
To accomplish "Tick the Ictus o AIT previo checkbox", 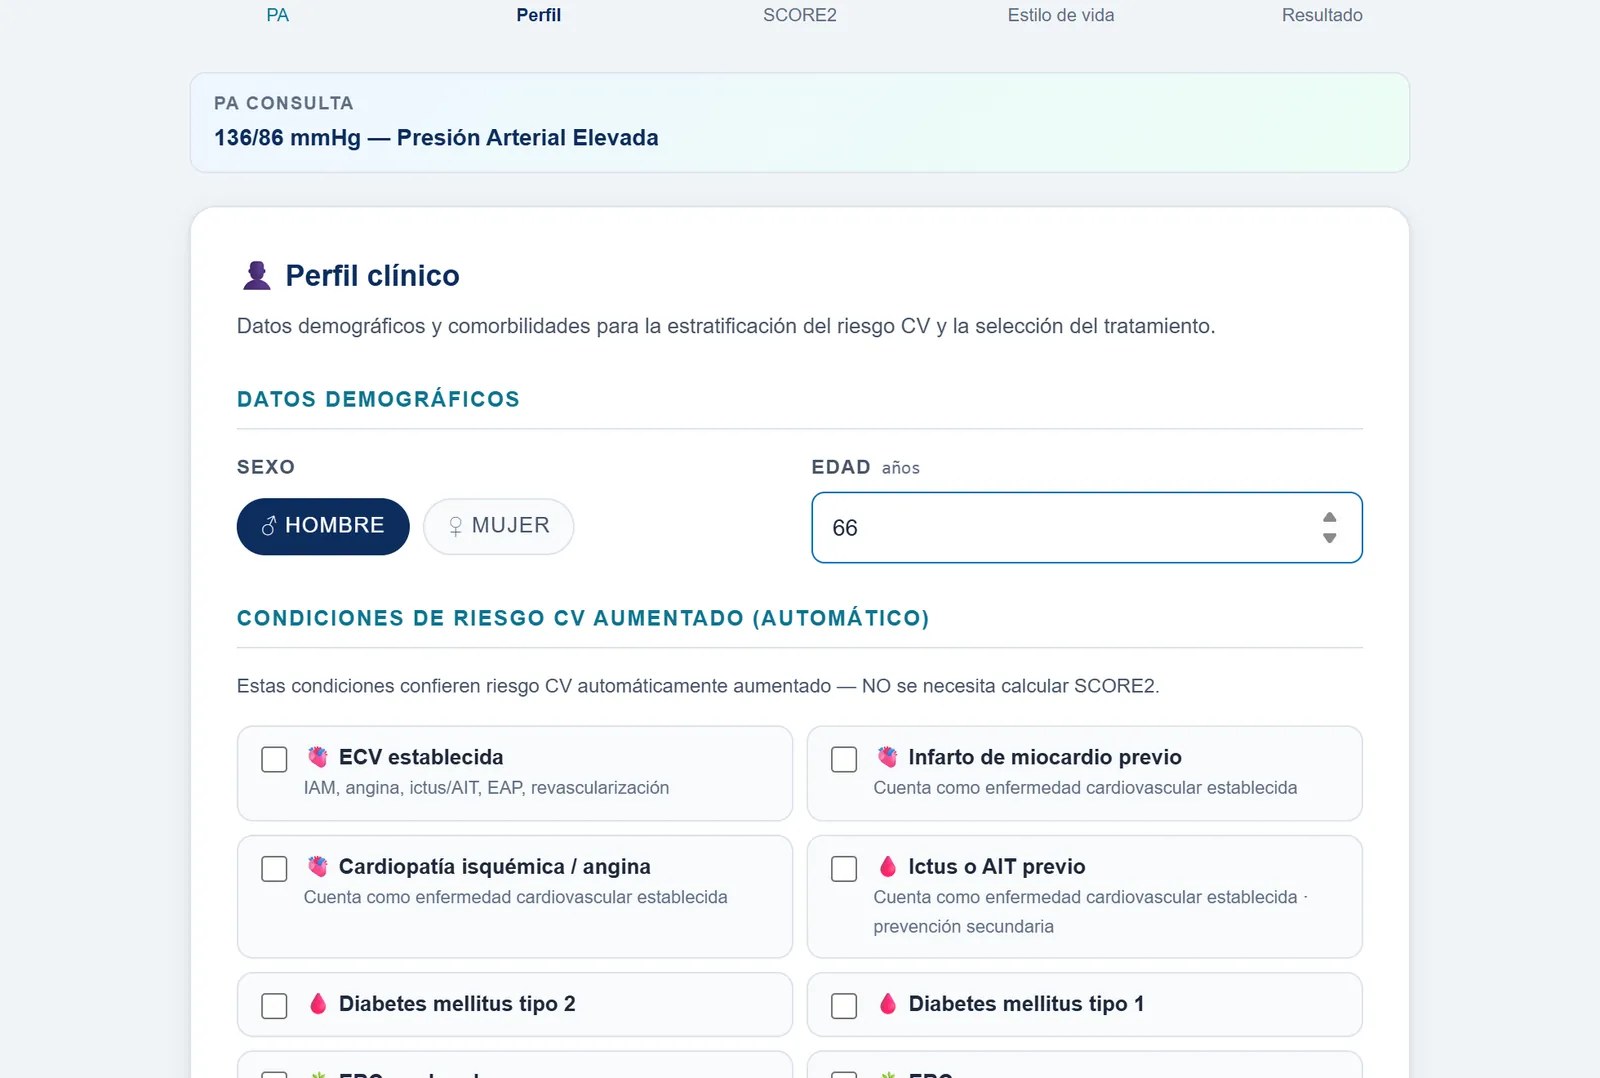I will point(844,868).
